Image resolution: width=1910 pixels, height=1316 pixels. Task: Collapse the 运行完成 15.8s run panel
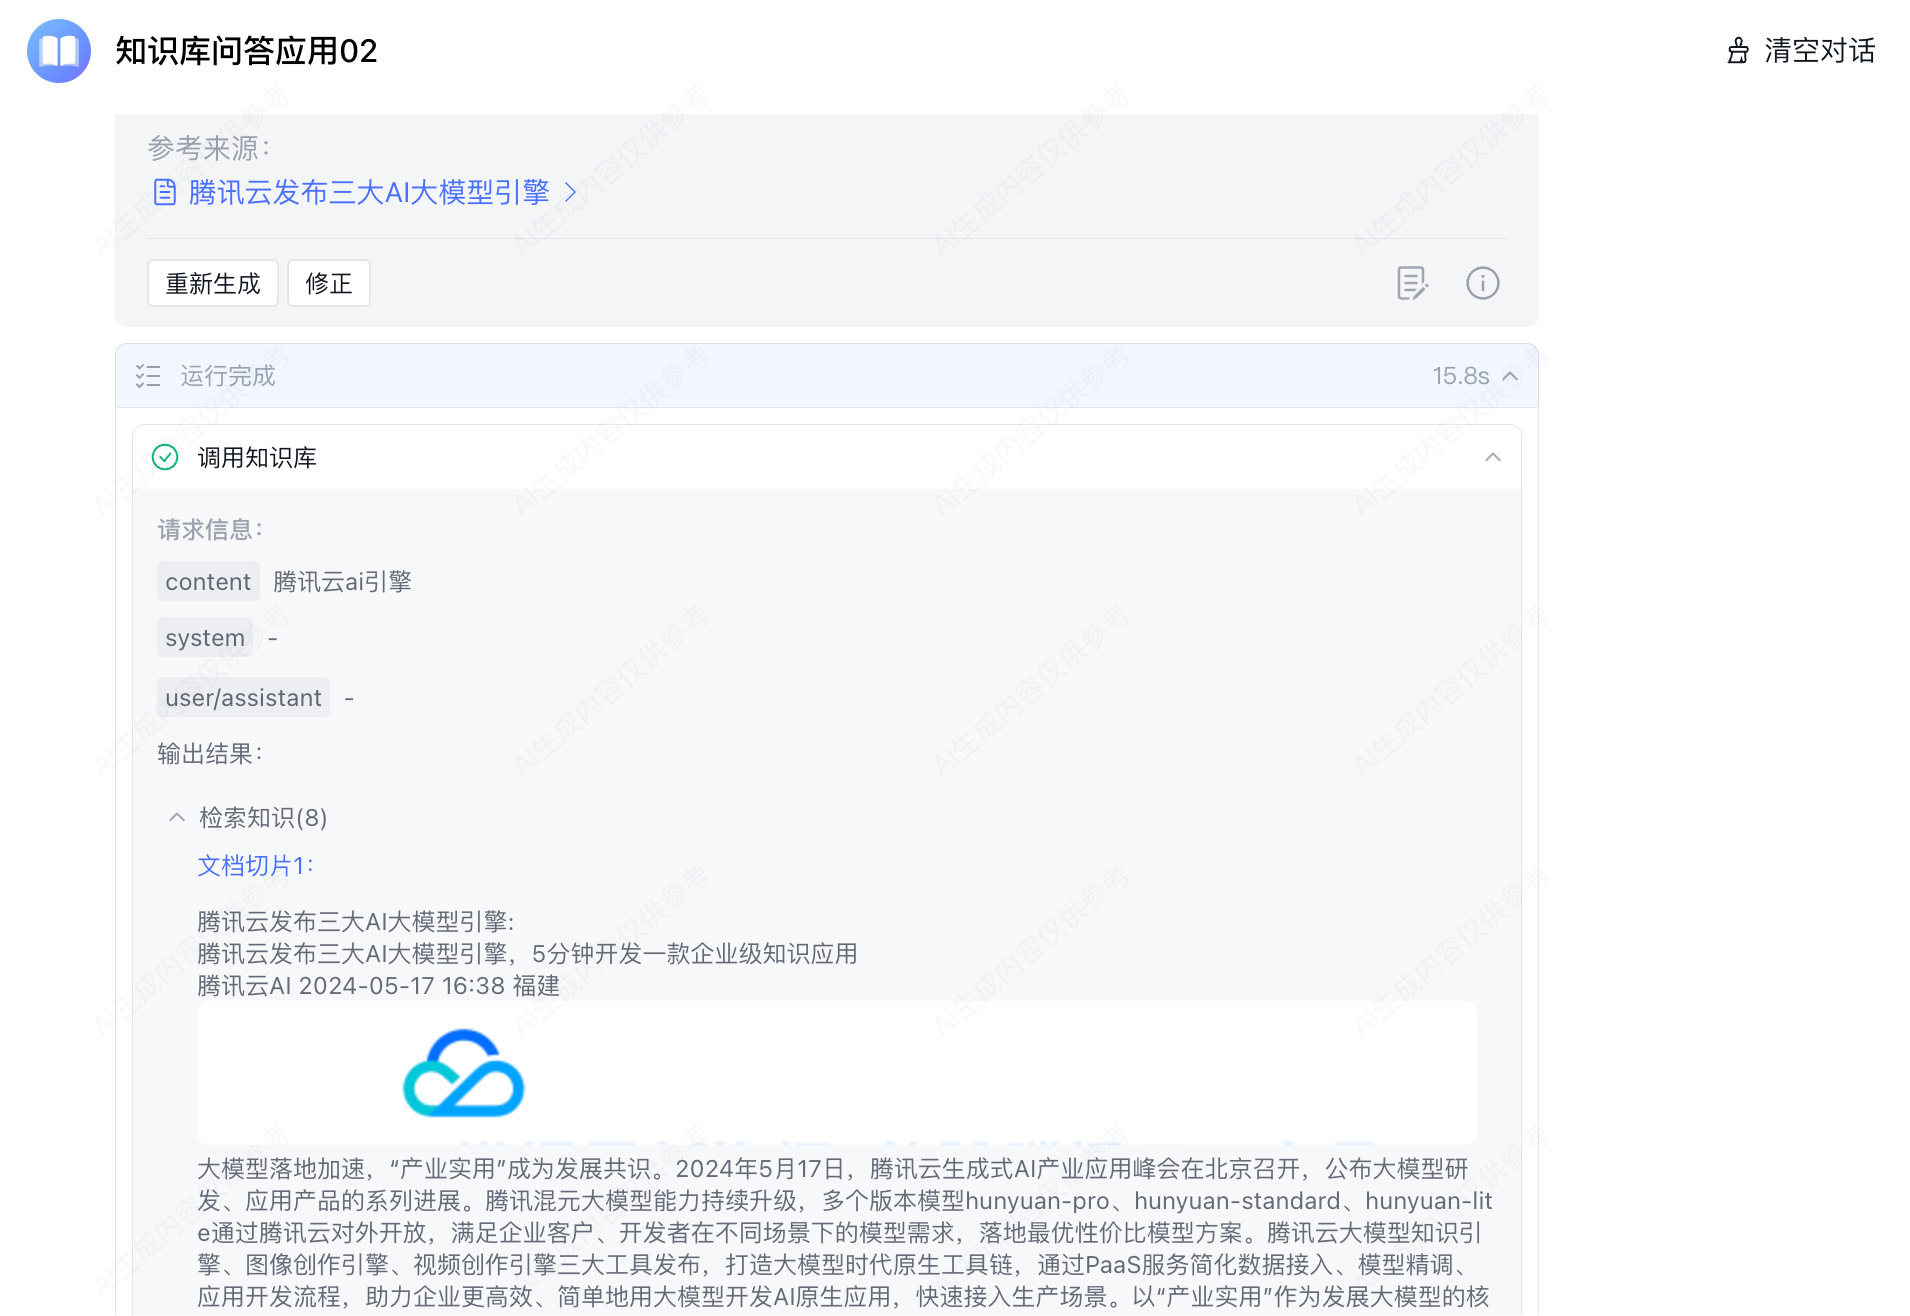click(x=1510, y=376)
